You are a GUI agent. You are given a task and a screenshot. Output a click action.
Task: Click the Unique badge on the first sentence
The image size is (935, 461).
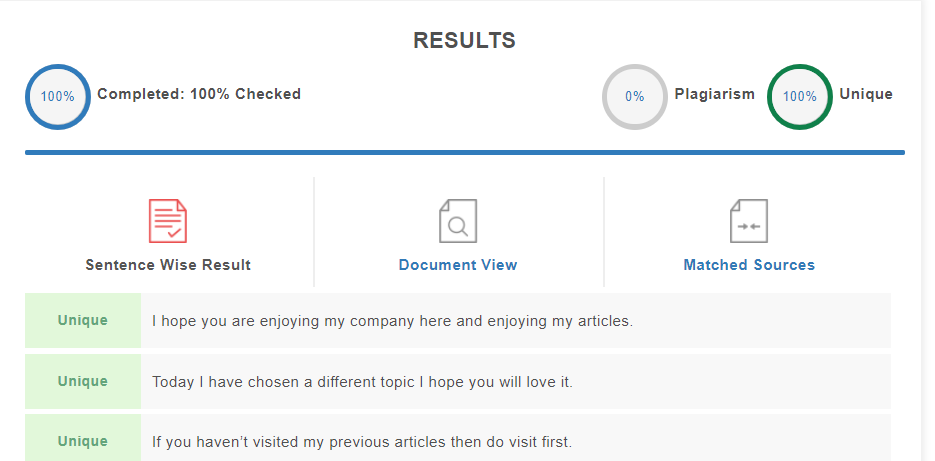coord(83,320)
